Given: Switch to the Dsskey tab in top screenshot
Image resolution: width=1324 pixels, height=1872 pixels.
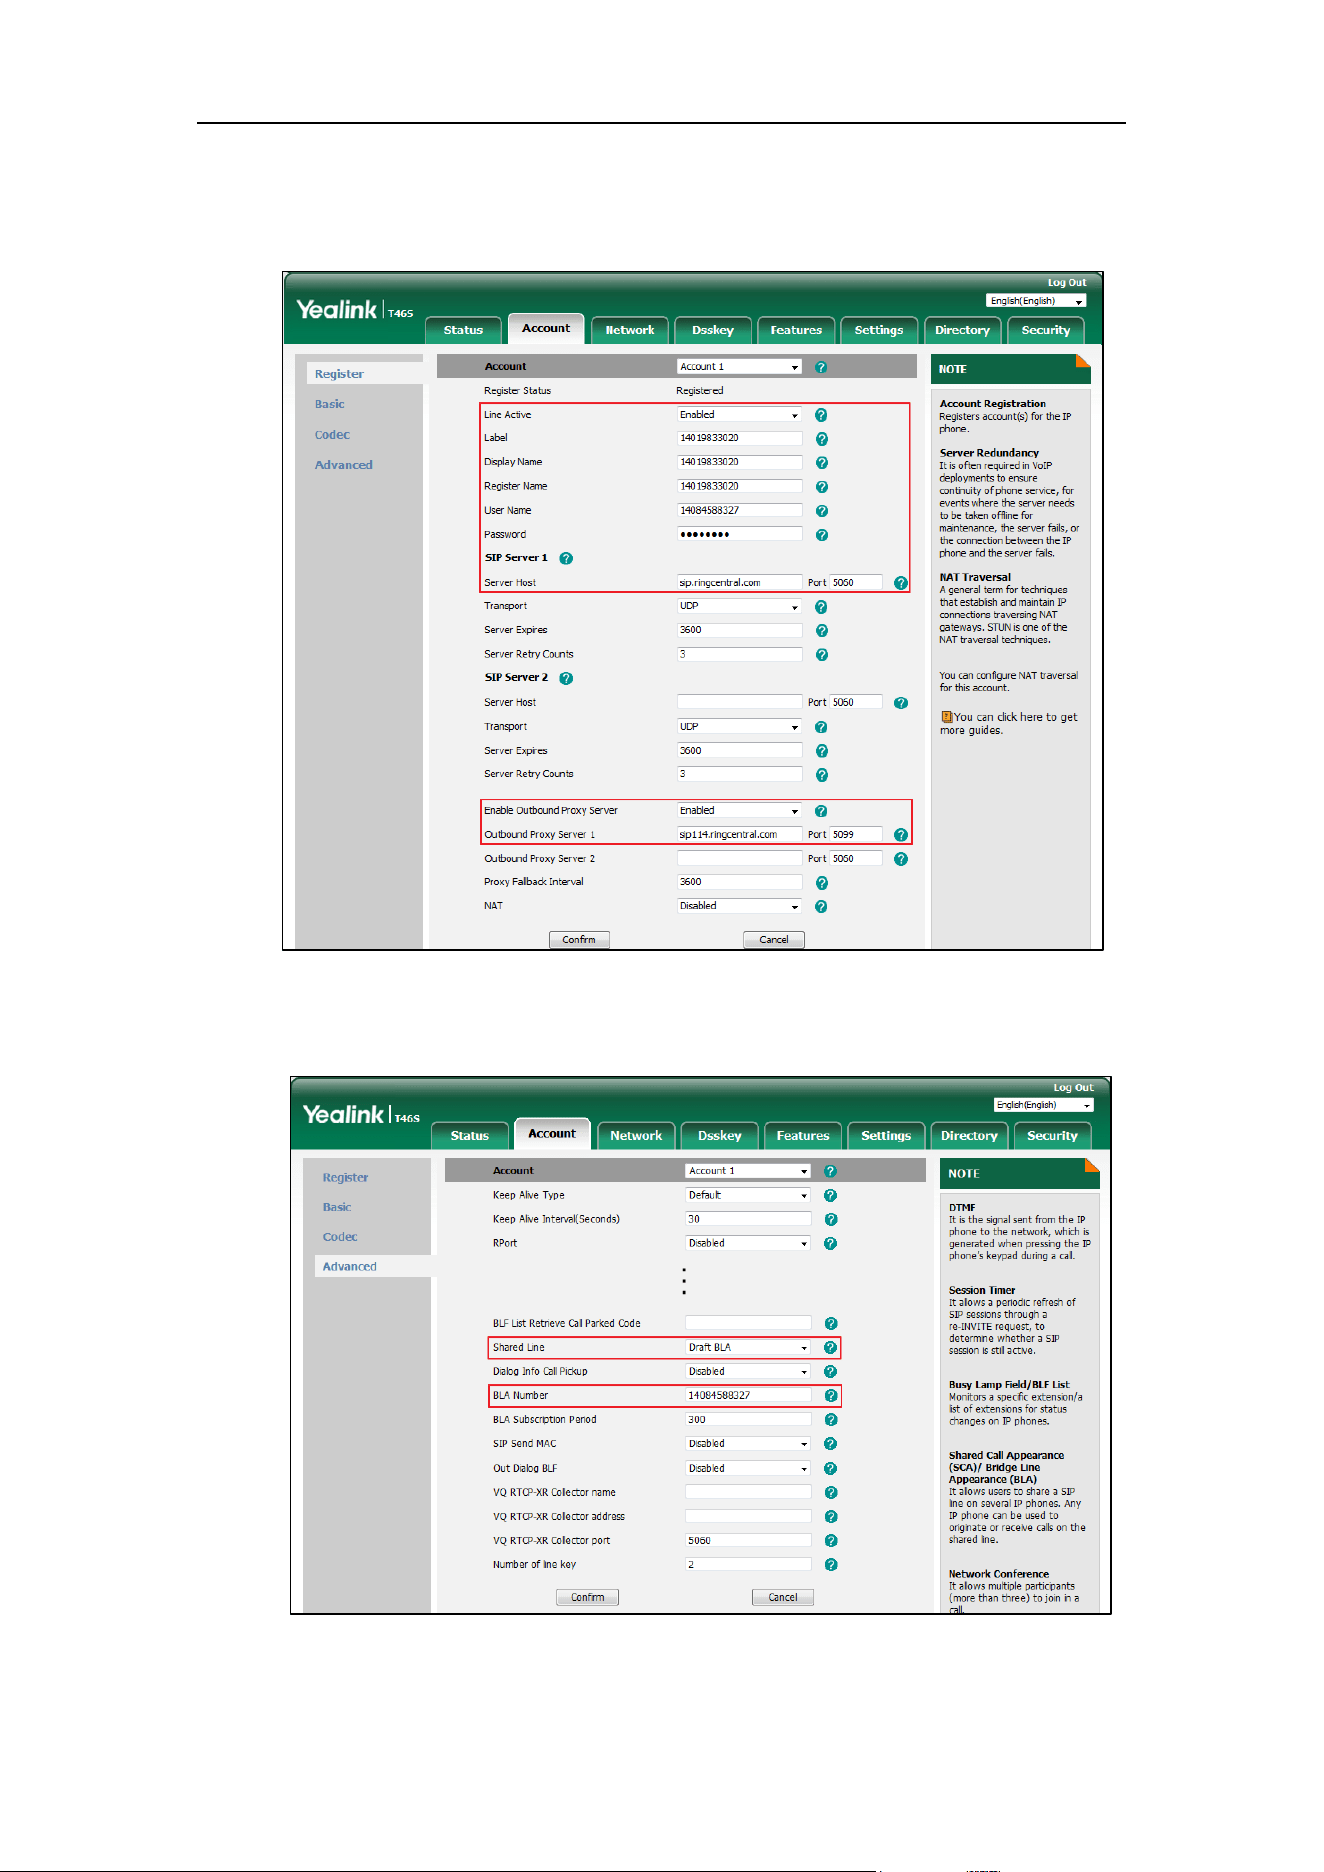Looking at the screenshot, I should click(x=713, y=330).
